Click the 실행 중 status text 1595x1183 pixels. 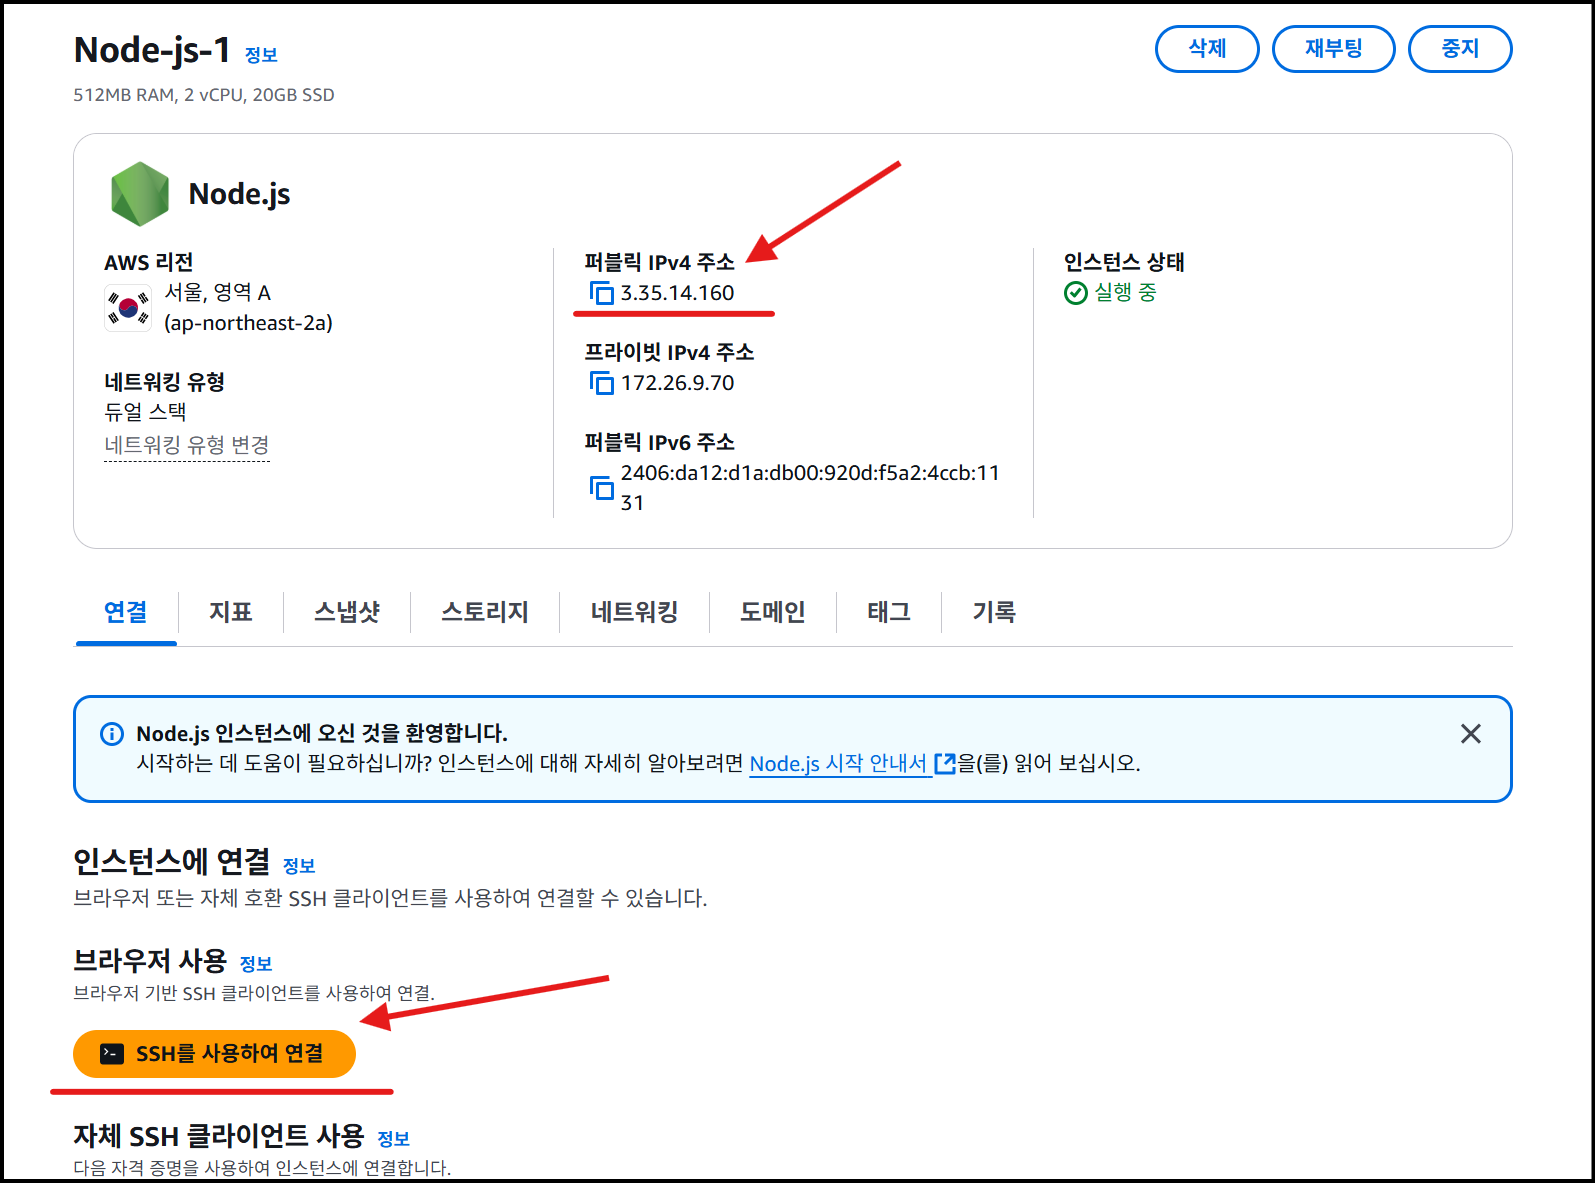pyautogui.click(x=1125, y=292)
